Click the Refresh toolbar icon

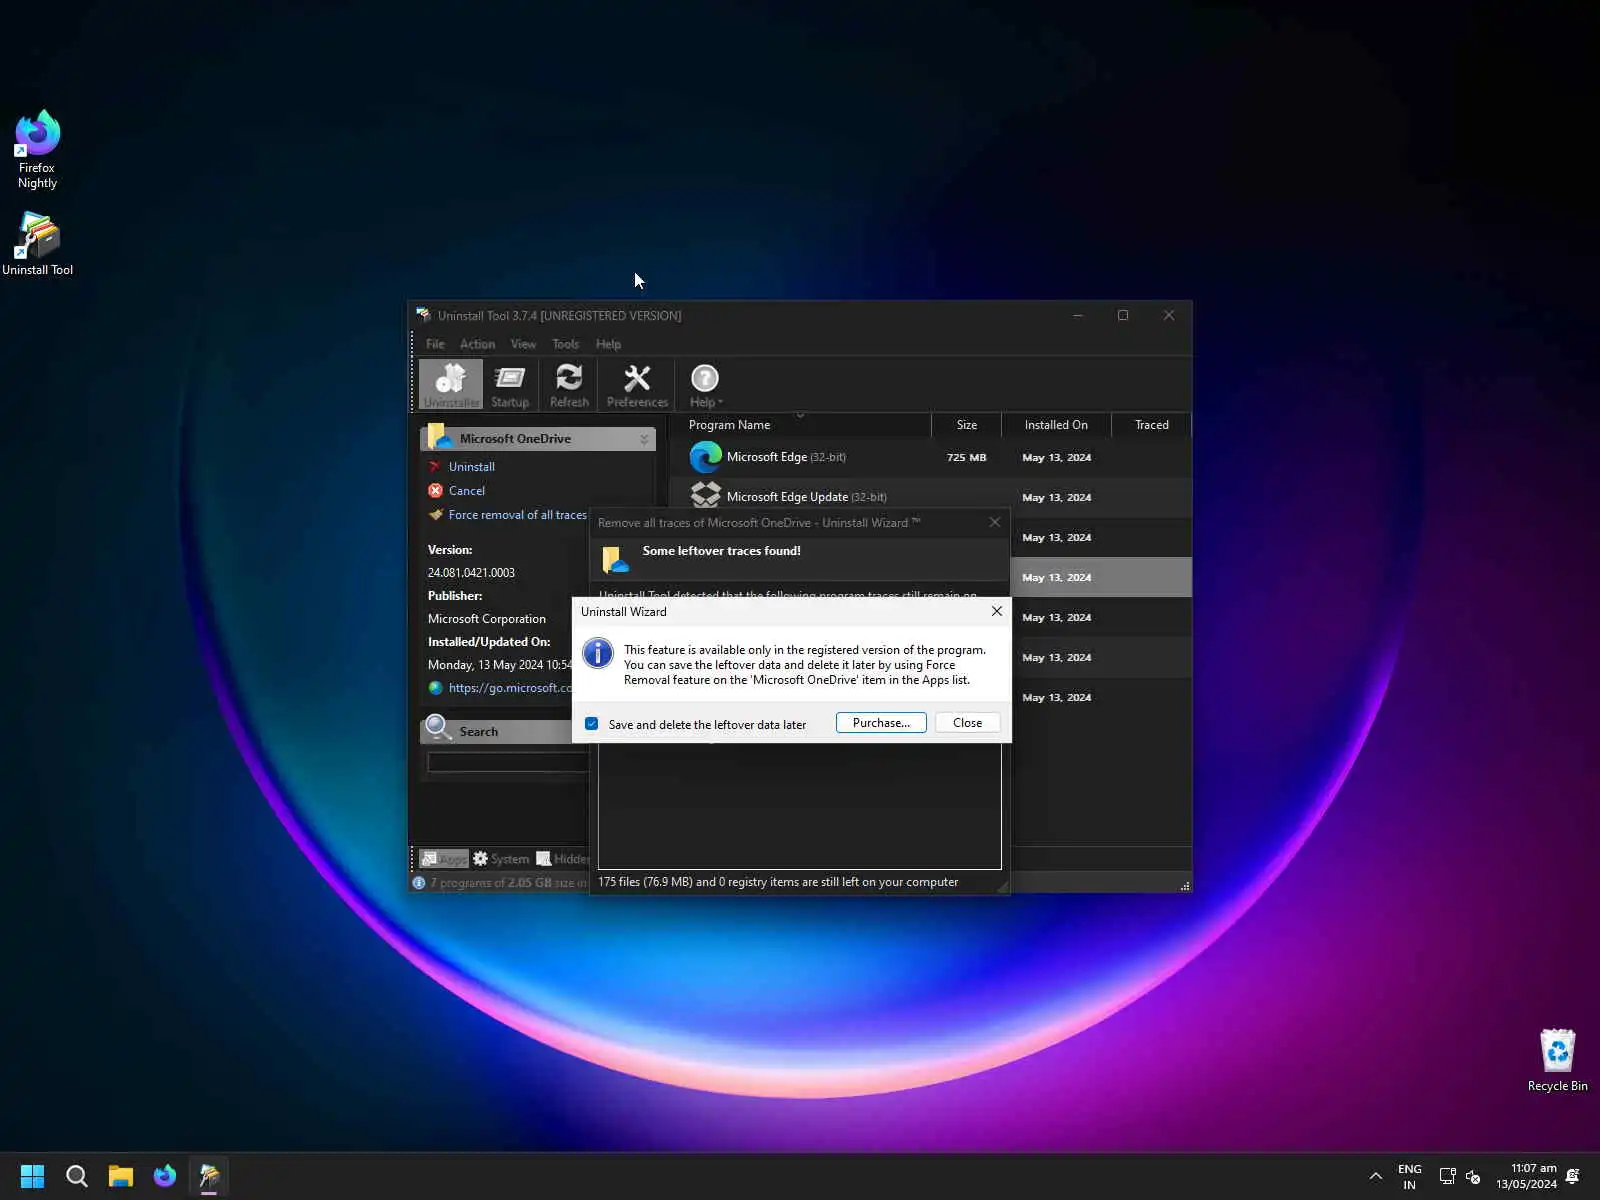pos(569,385)
